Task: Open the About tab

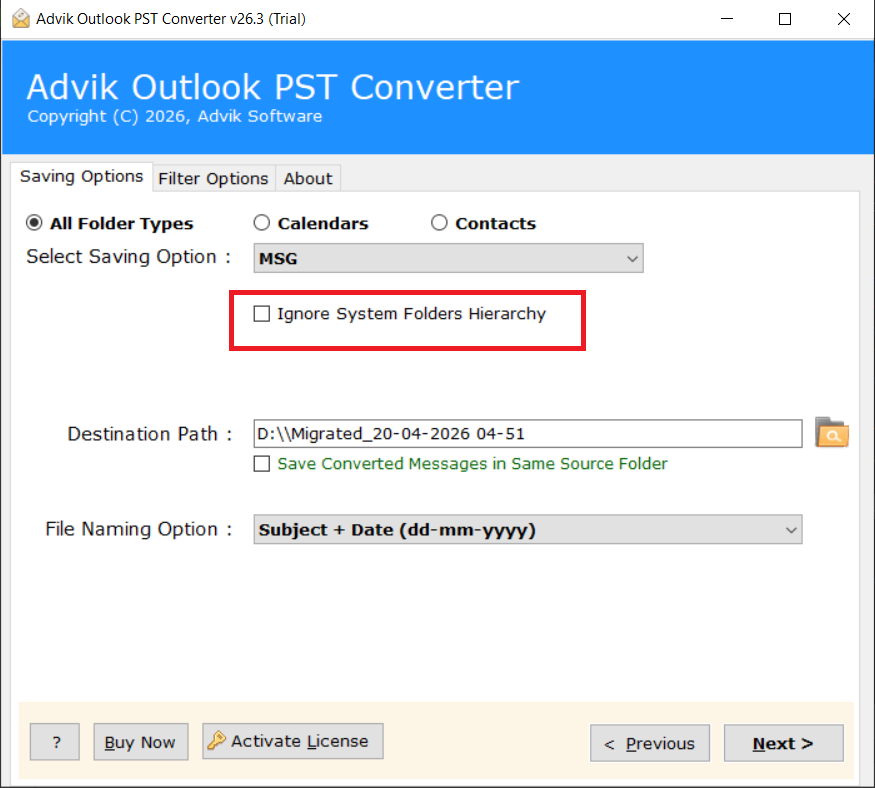Action: point(307,178)
